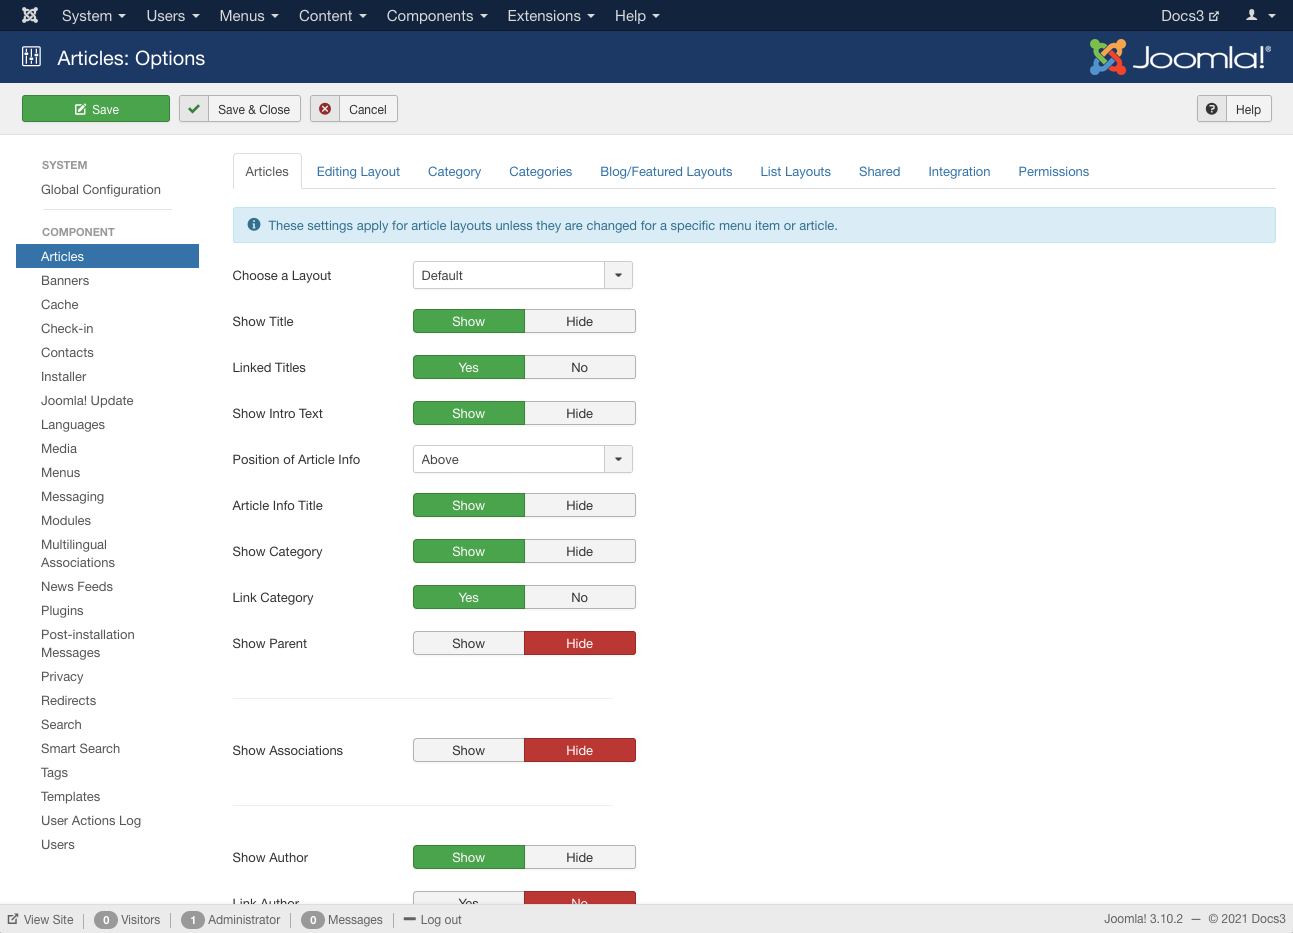Screen dimensions: 1293x933
Task: Click the red cancel X icon
Action: point(325,109)
